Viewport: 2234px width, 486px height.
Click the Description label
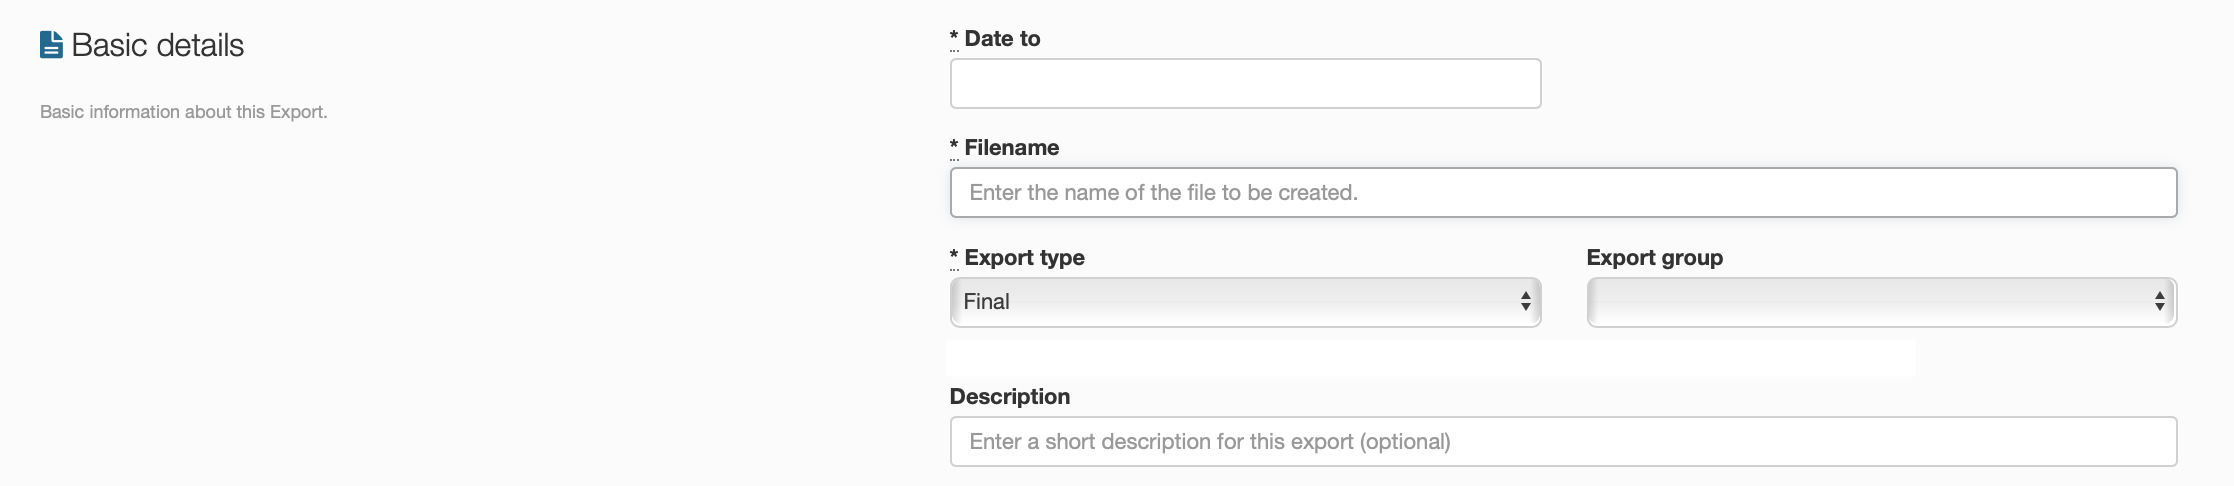[x=1009, y=397]
